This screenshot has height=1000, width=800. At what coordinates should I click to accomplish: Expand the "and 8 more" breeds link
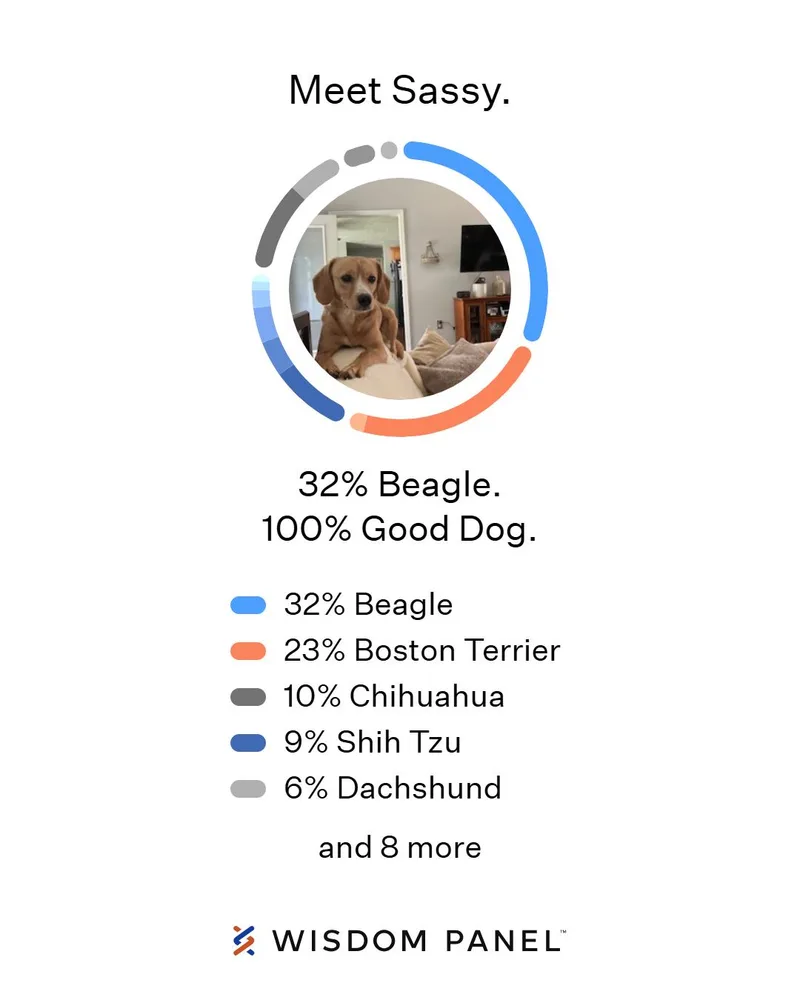pyautogui.click(x=400, y=848)
